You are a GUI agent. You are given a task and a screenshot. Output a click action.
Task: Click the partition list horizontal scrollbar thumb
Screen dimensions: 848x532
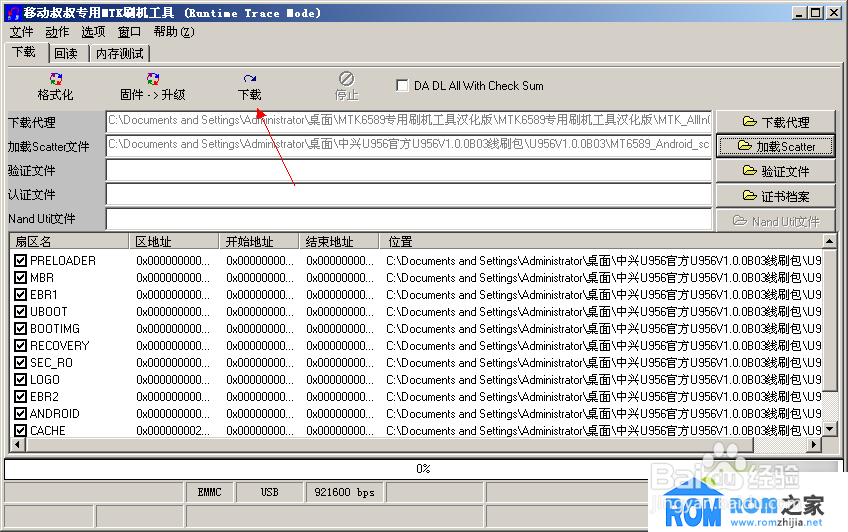[x=389, y=444]
